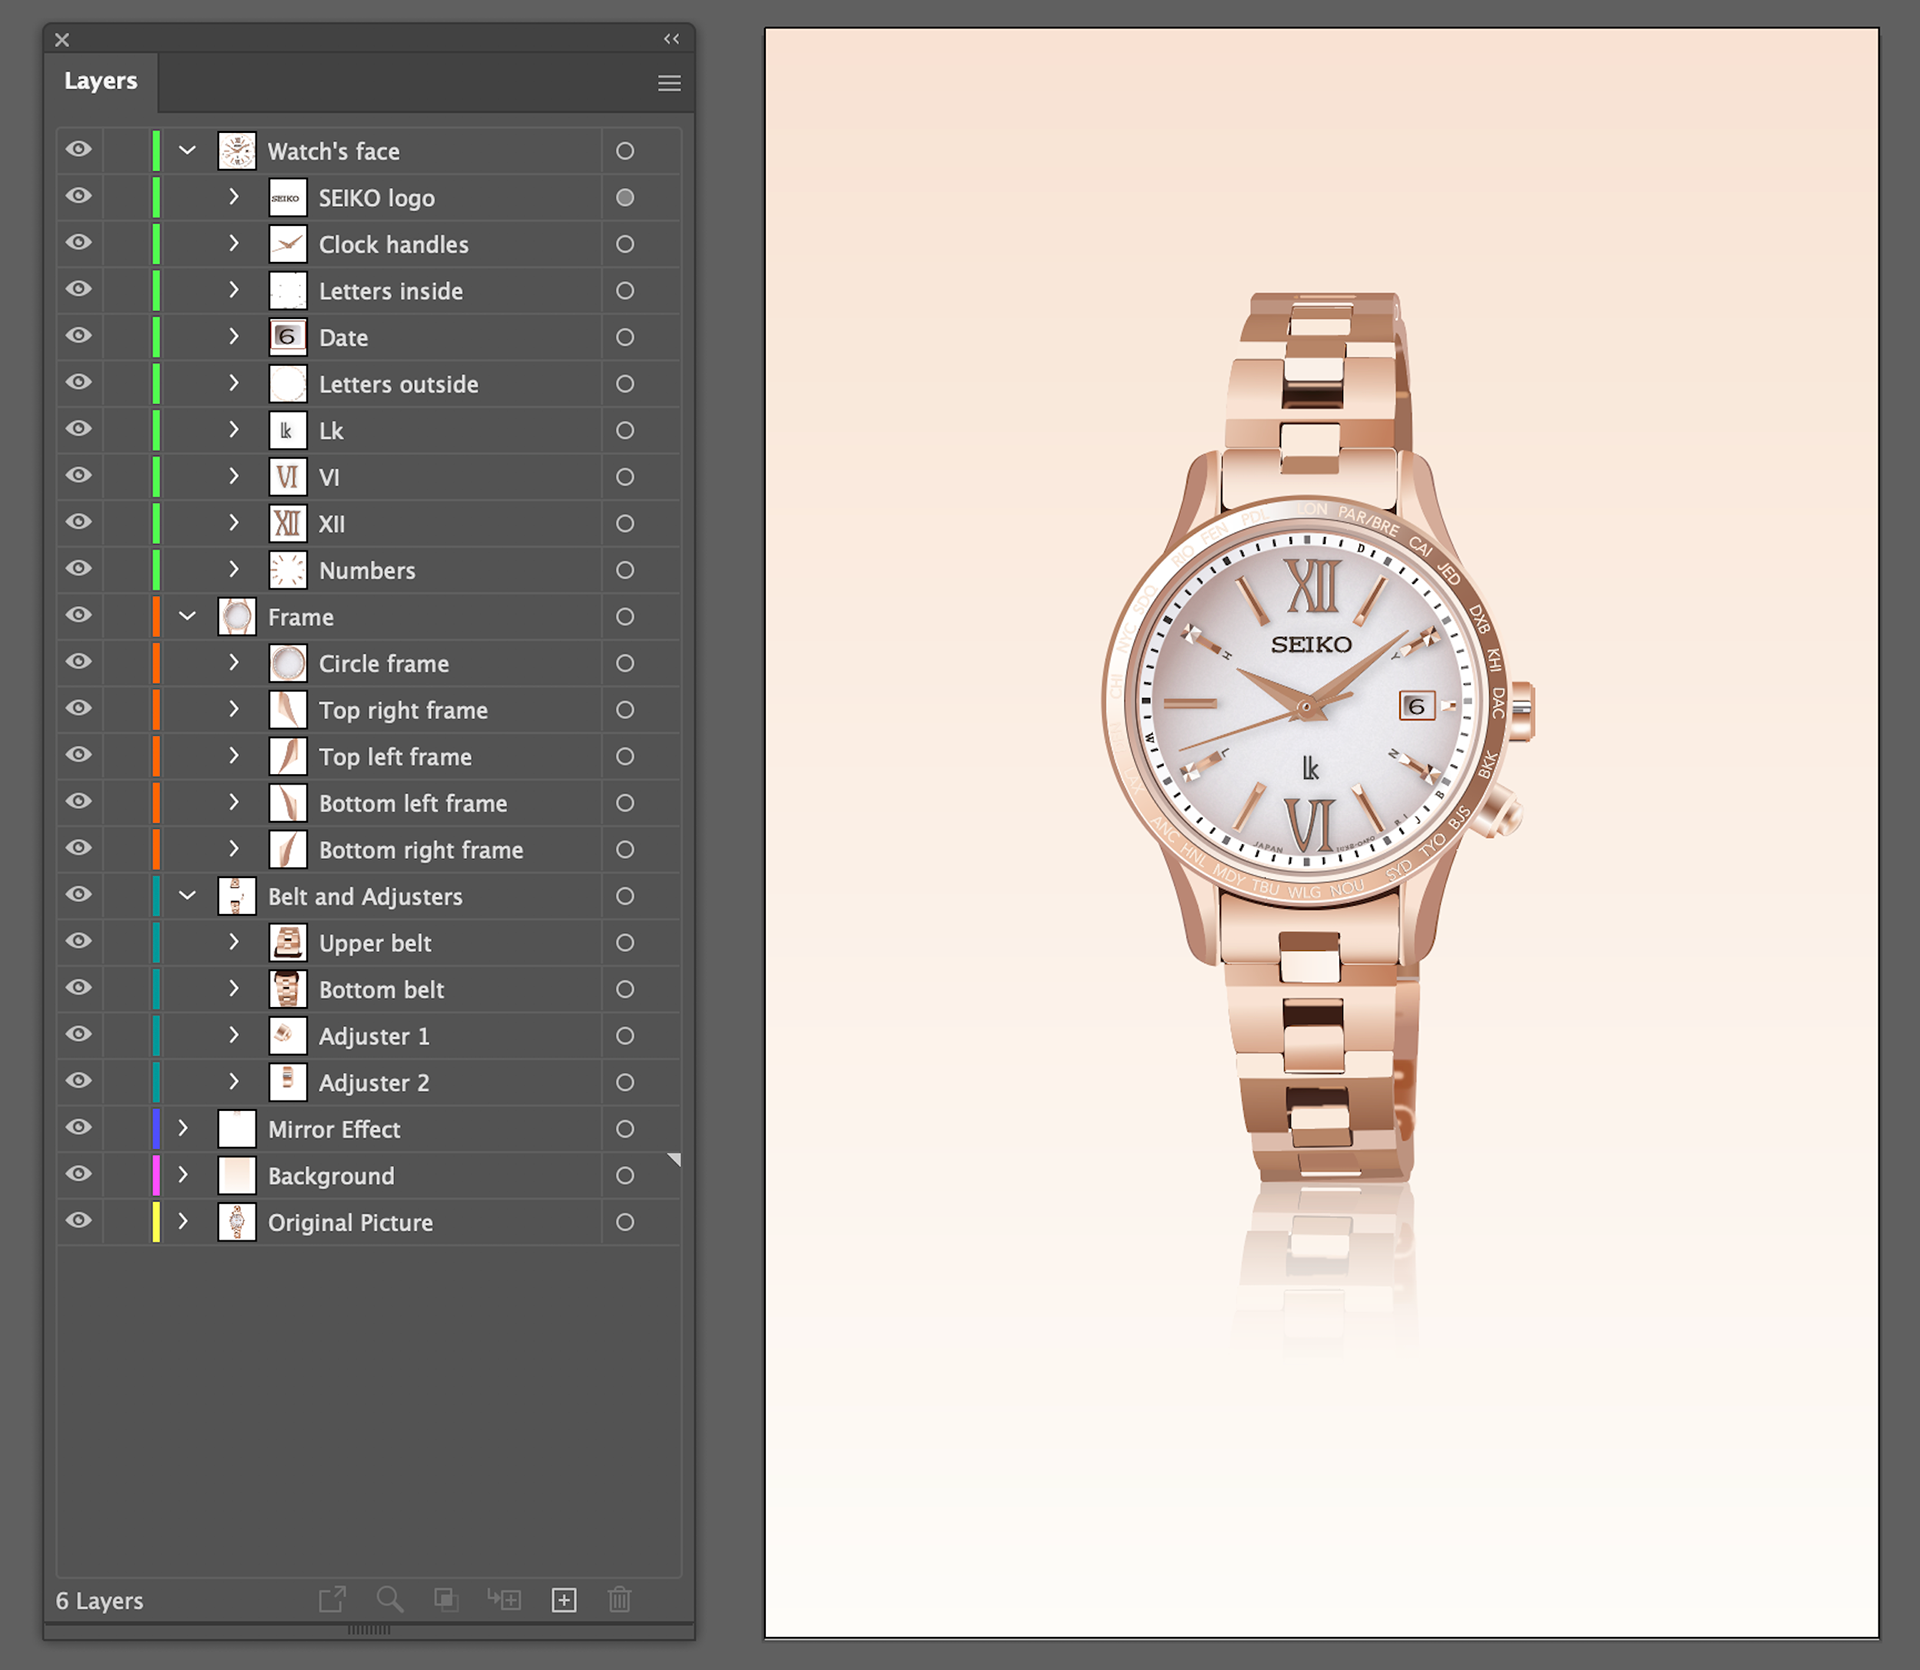
Task: Collapse the Belt and Adjusters layer
Action: pos(187,896)
